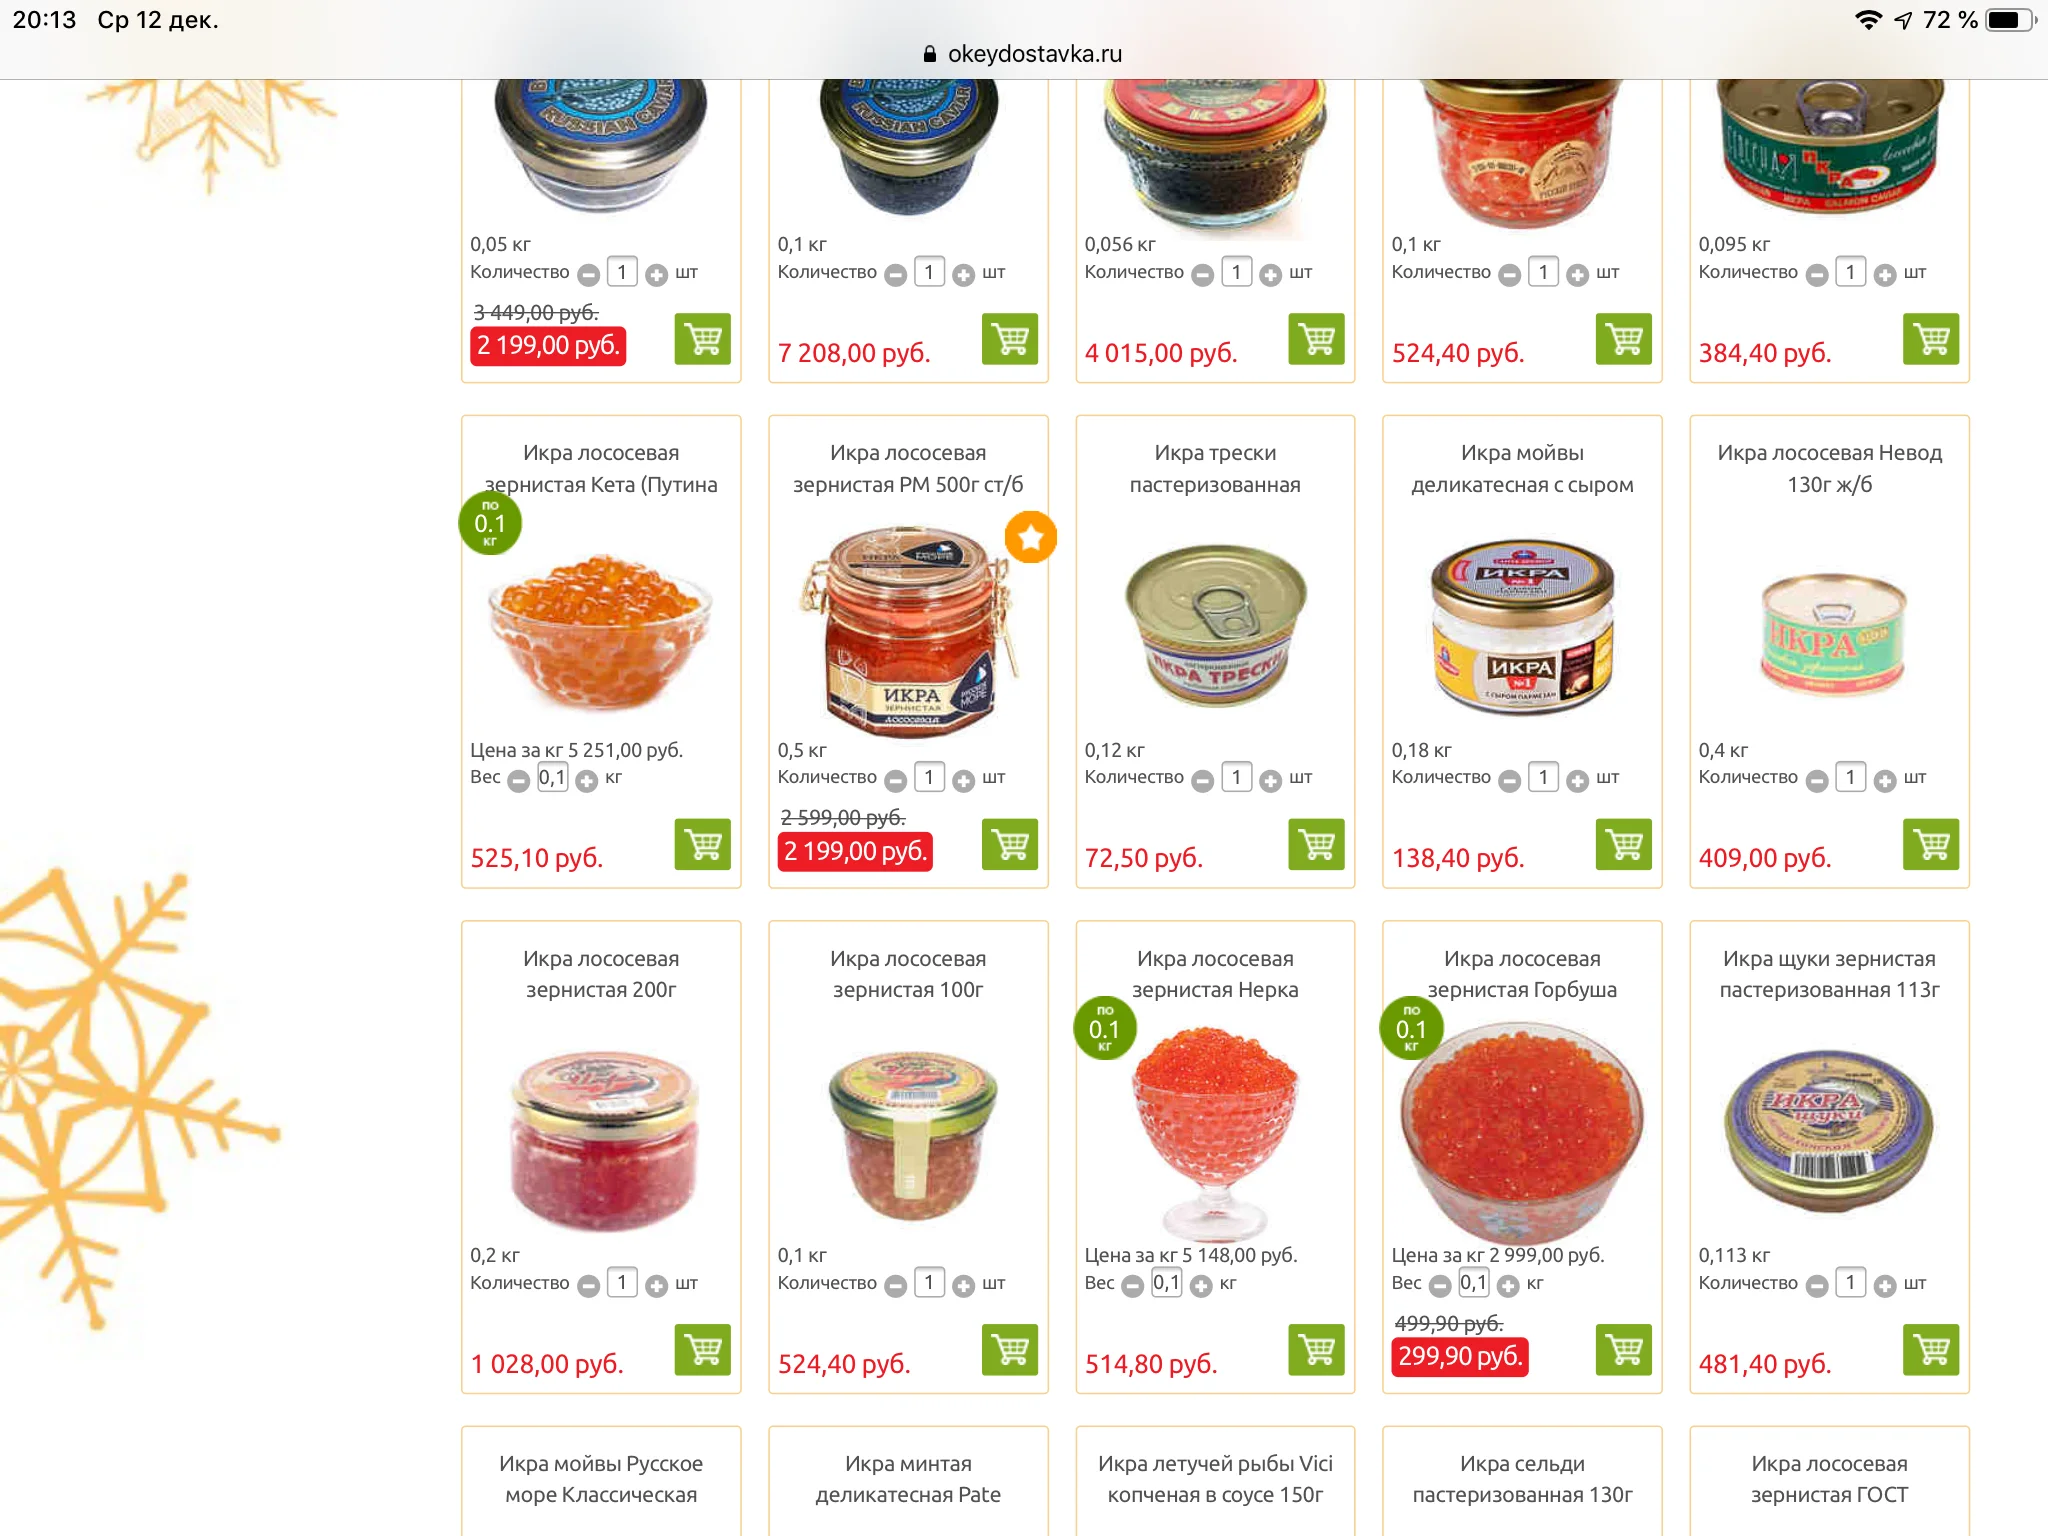This screenshot has width=2048, height=1536.
Task: Increase quantity of Икра трески пастеризованная
Action: point(1270,781)
